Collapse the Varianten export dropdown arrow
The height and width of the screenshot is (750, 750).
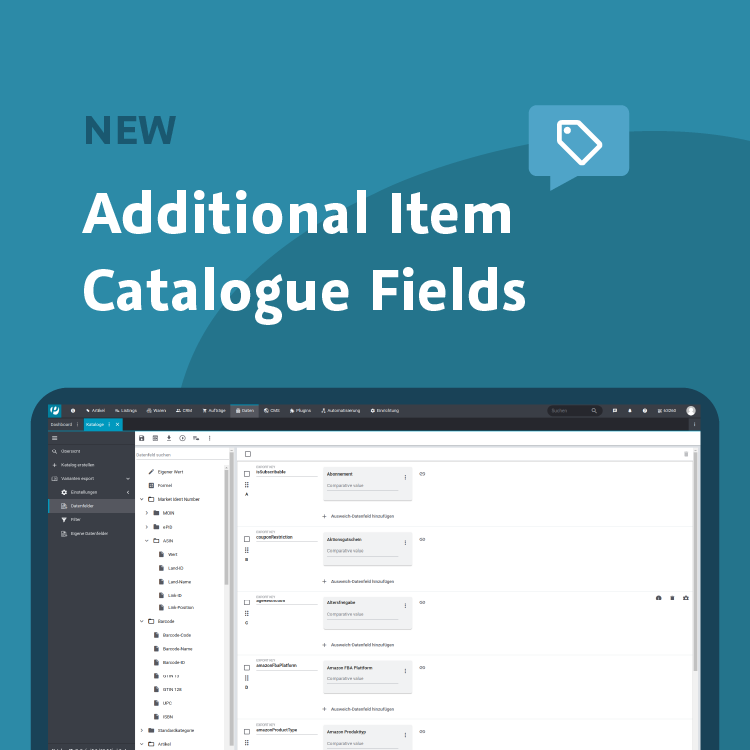128,479
